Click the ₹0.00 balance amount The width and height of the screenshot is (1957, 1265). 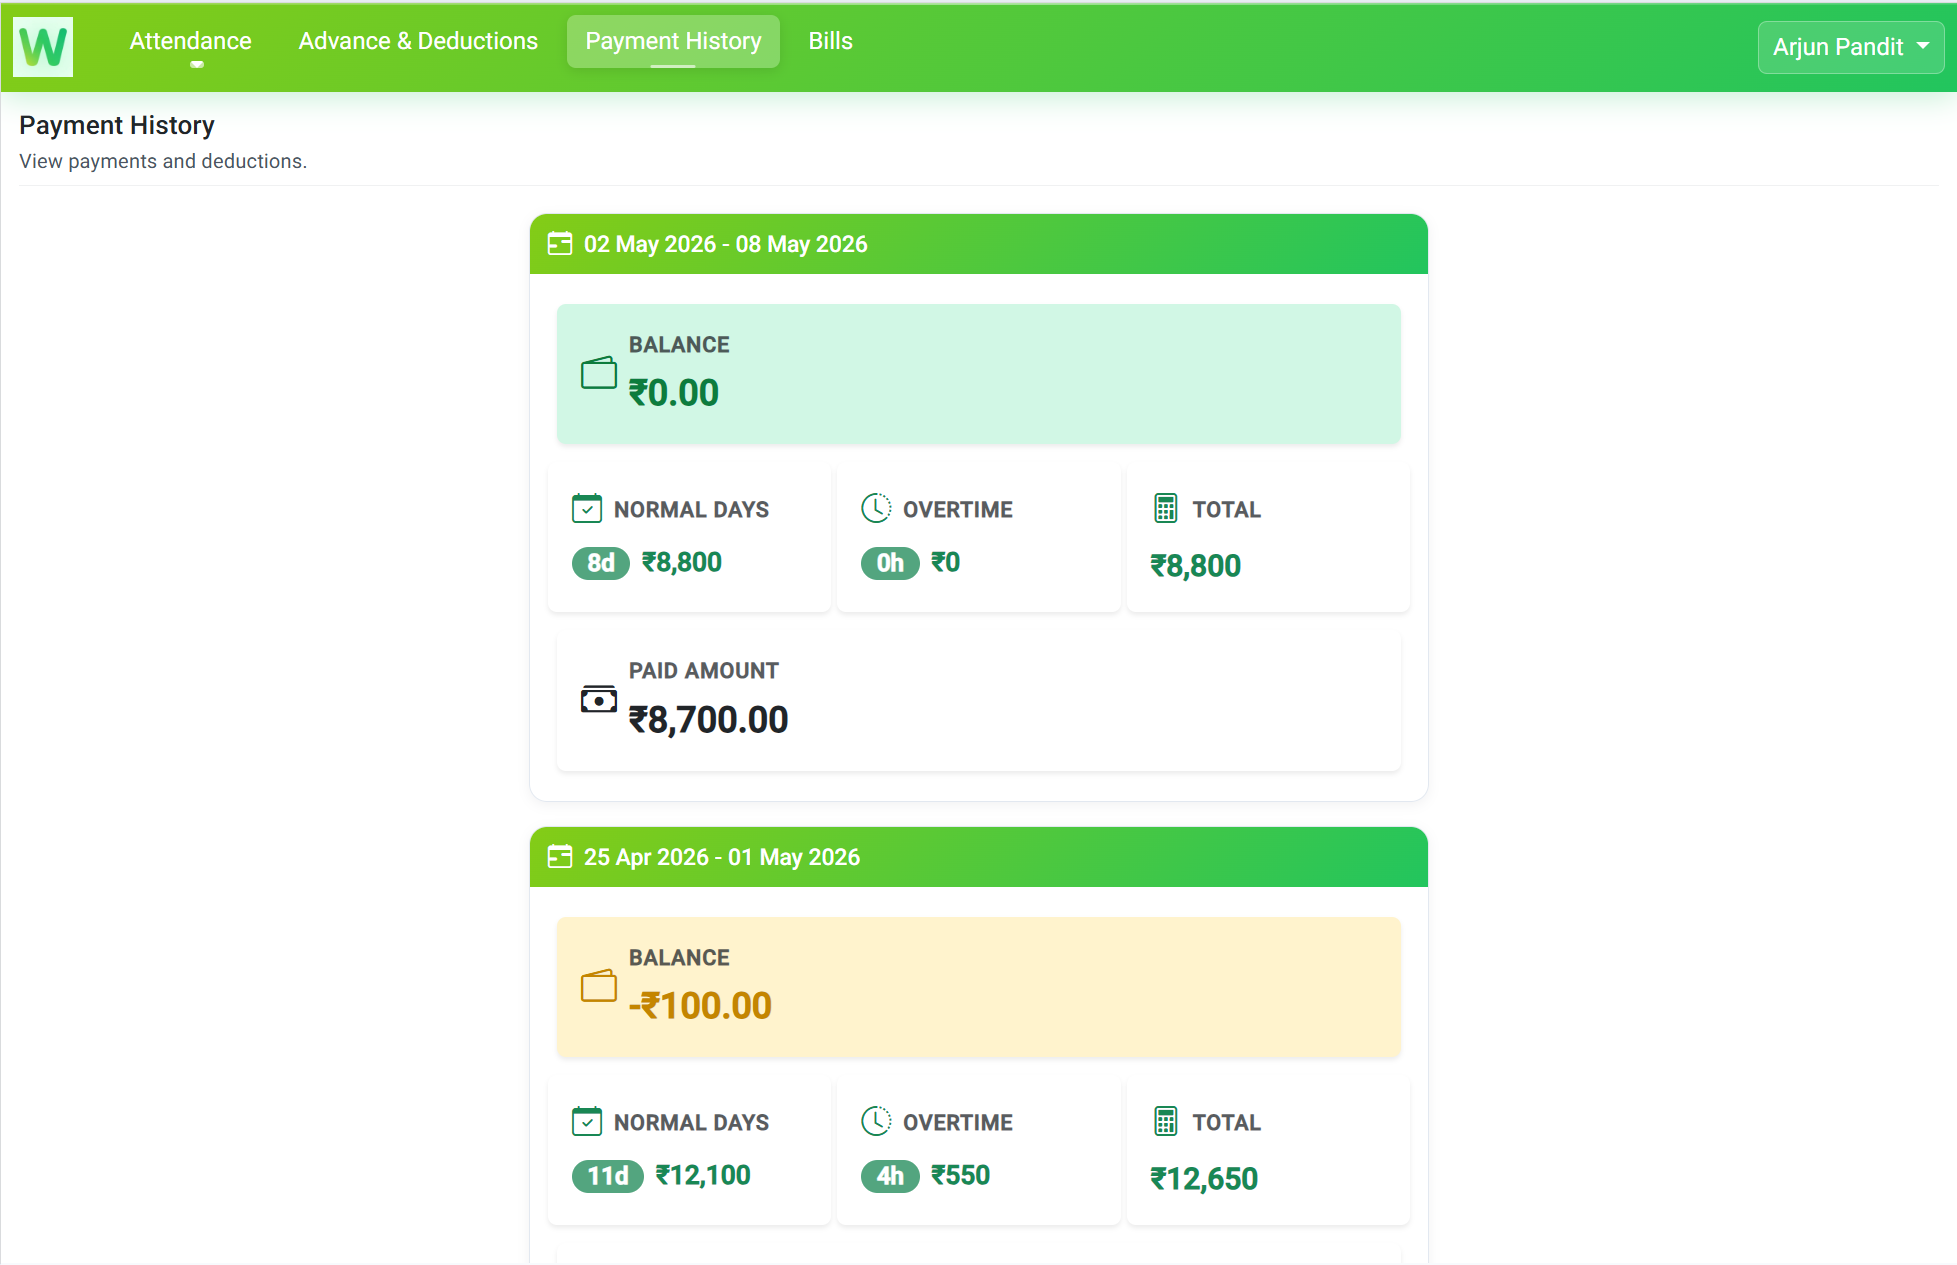(673, 393)
